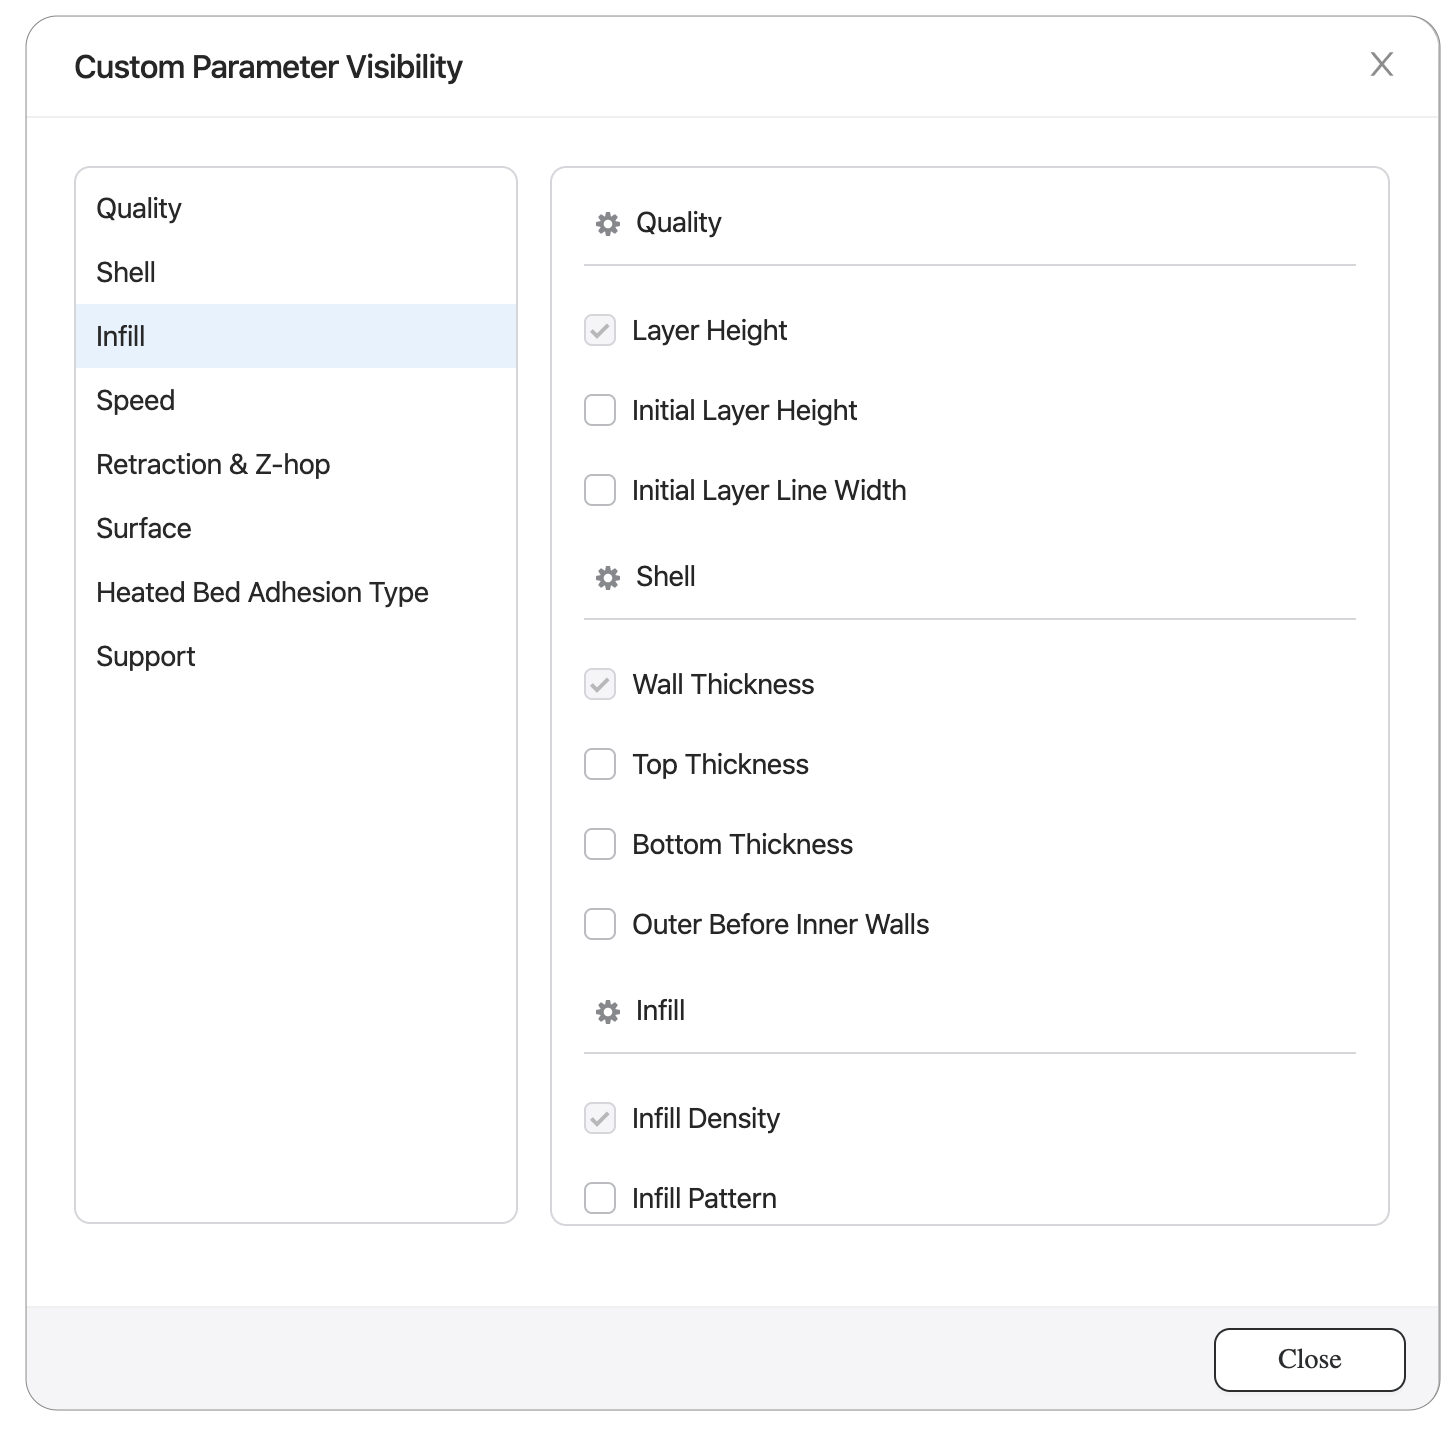Enable Outer Before Inner Walls visibility
This screenshot has height=1430, width=1454.
[x=600, y=924]
